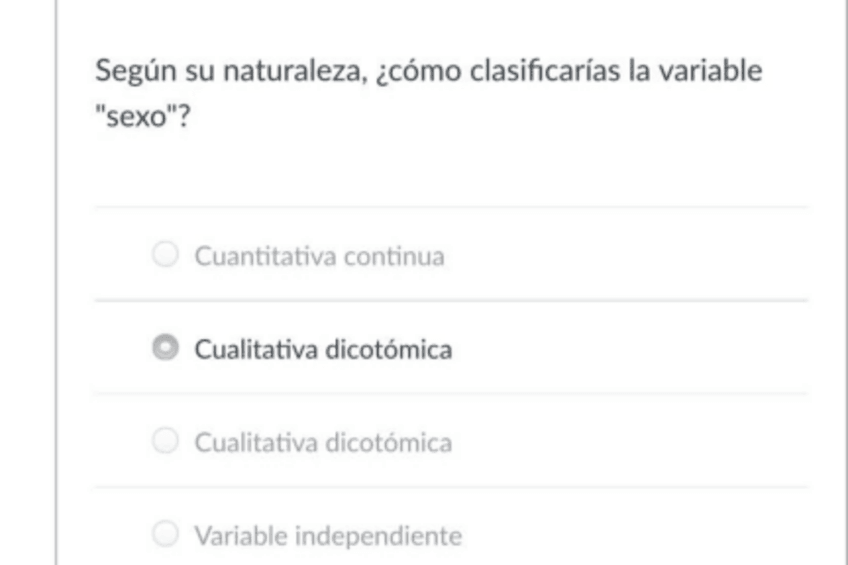Choose the "Variable independiente" radio button
848x565 pixels.
coord(164,536)
